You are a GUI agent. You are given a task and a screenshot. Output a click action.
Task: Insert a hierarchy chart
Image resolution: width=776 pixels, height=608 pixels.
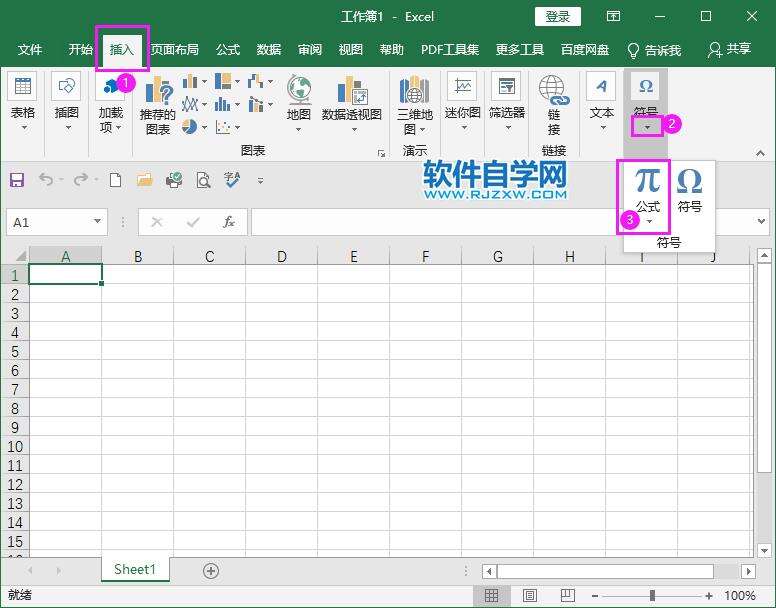(227, 81)
